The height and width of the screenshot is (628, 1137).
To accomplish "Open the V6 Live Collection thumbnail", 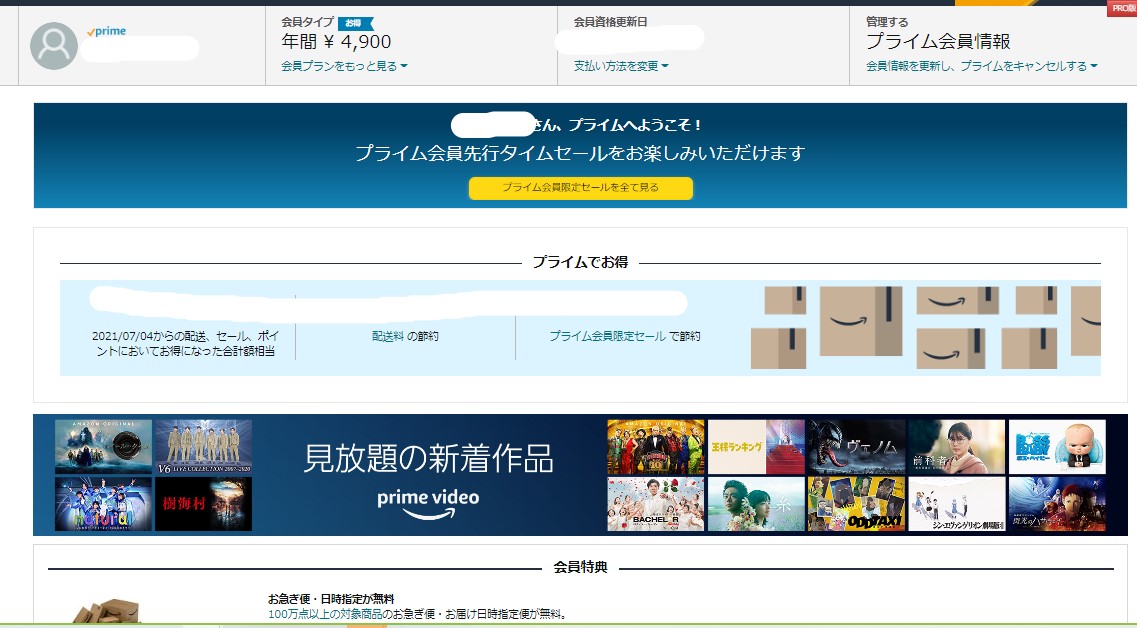I will pos(204,447).
